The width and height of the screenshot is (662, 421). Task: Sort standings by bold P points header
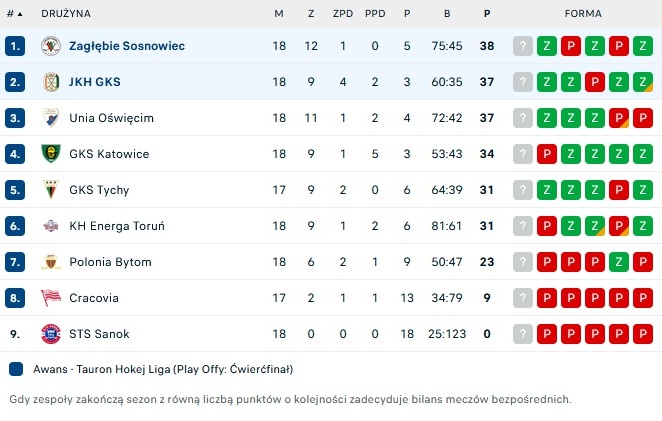tap(487, 14)
